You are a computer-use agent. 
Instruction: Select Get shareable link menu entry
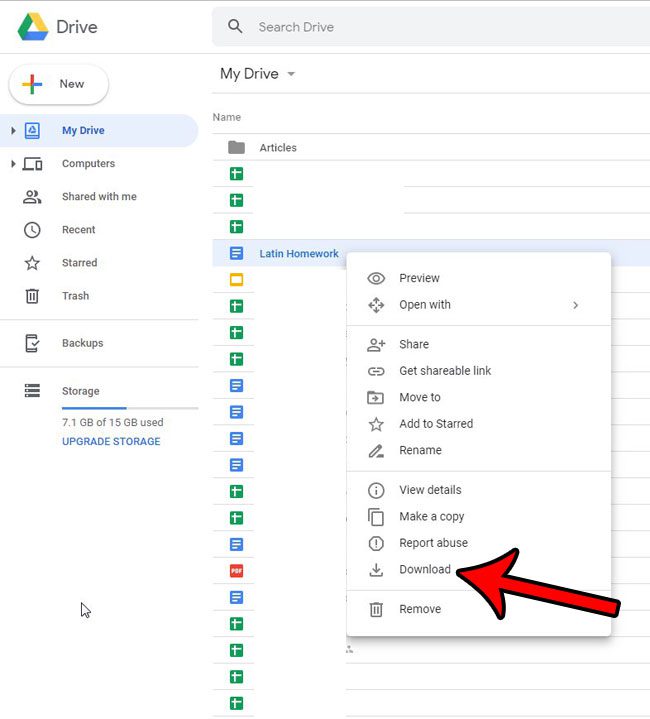[x=445, y=371]
